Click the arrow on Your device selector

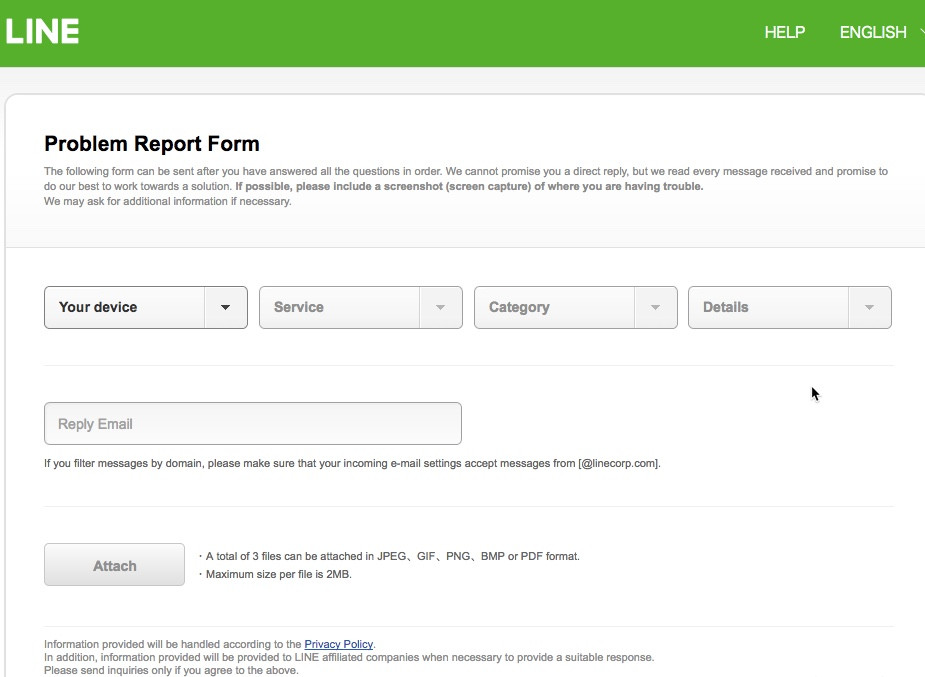pos(226,307)
